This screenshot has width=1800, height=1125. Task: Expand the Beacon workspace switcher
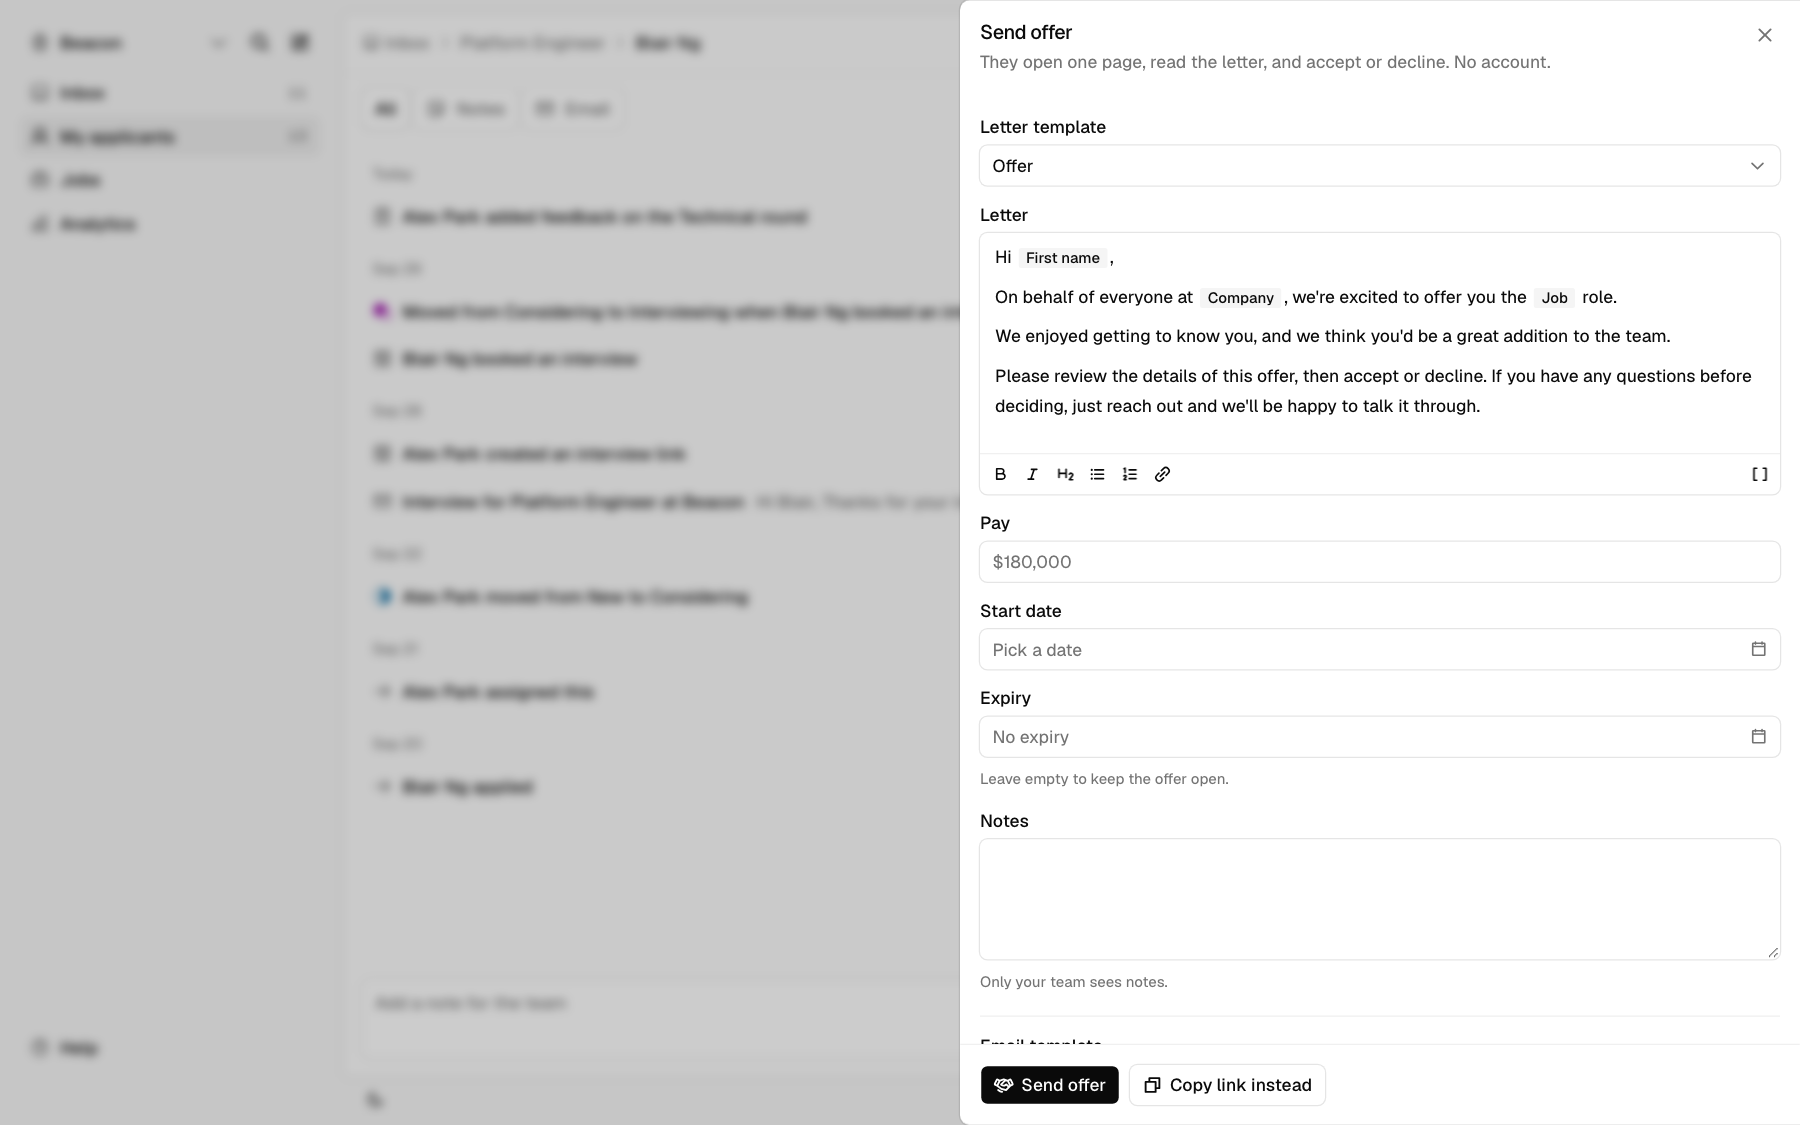(129, 43)
